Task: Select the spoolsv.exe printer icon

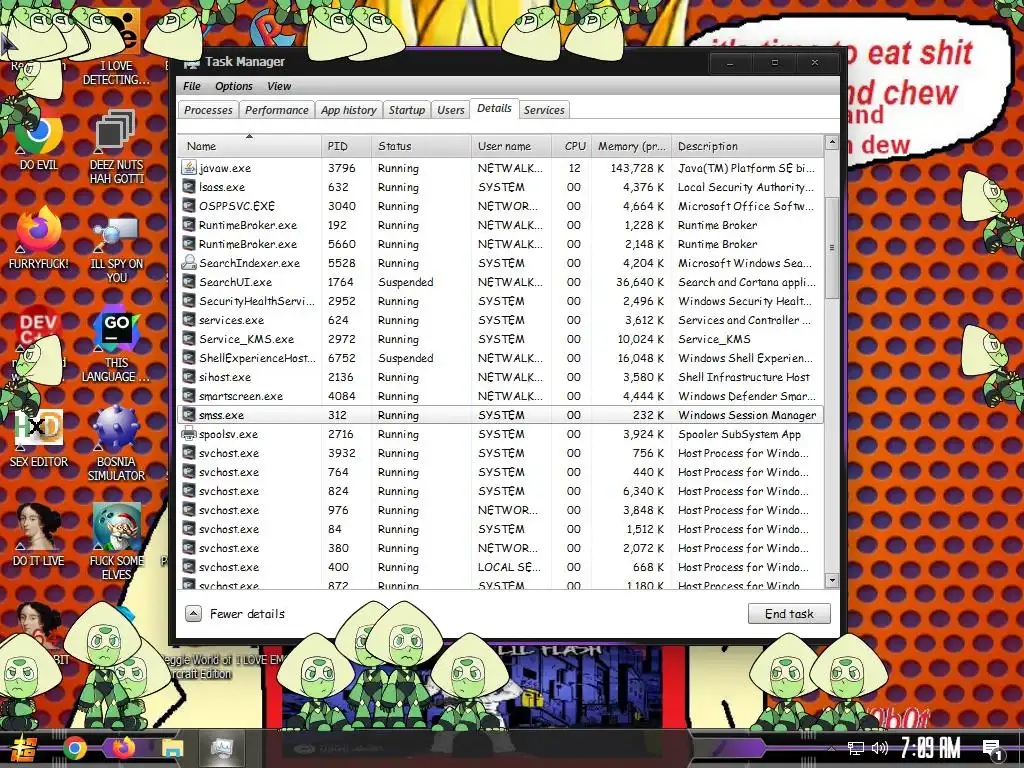Action: [x=189, y=434]
